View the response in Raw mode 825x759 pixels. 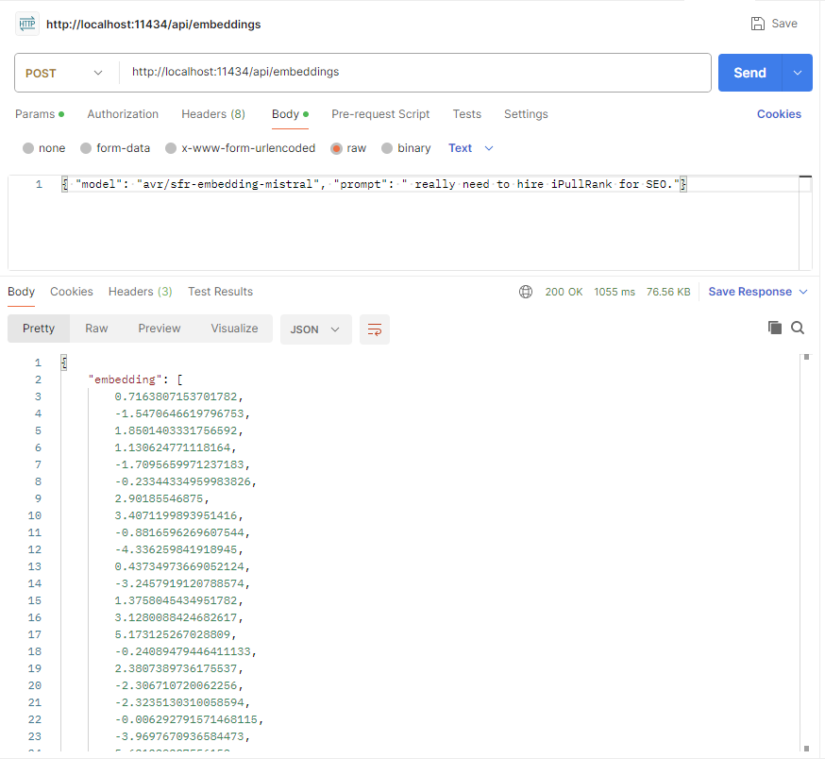(x=96, y=328)
